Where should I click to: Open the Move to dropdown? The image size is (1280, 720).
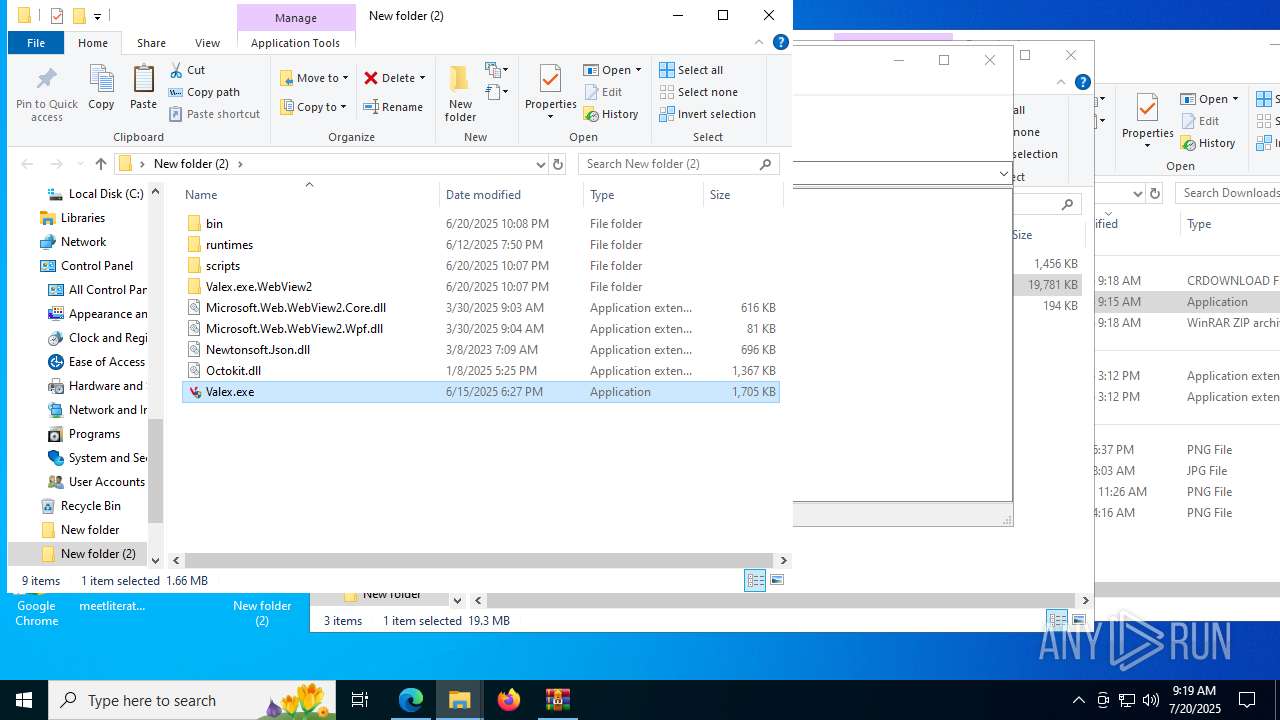coord(313,78)
